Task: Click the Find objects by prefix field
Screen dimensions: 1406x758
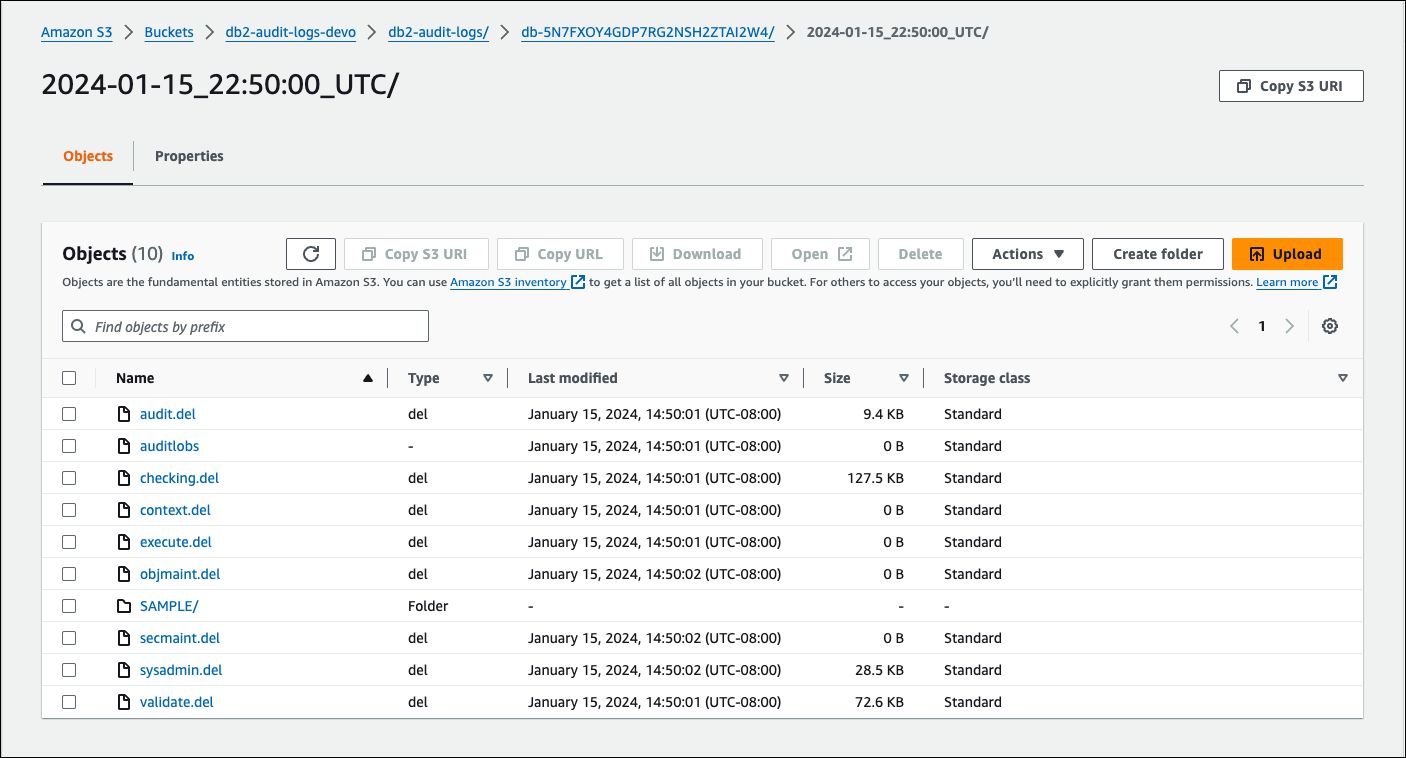Action: [245, 325]
